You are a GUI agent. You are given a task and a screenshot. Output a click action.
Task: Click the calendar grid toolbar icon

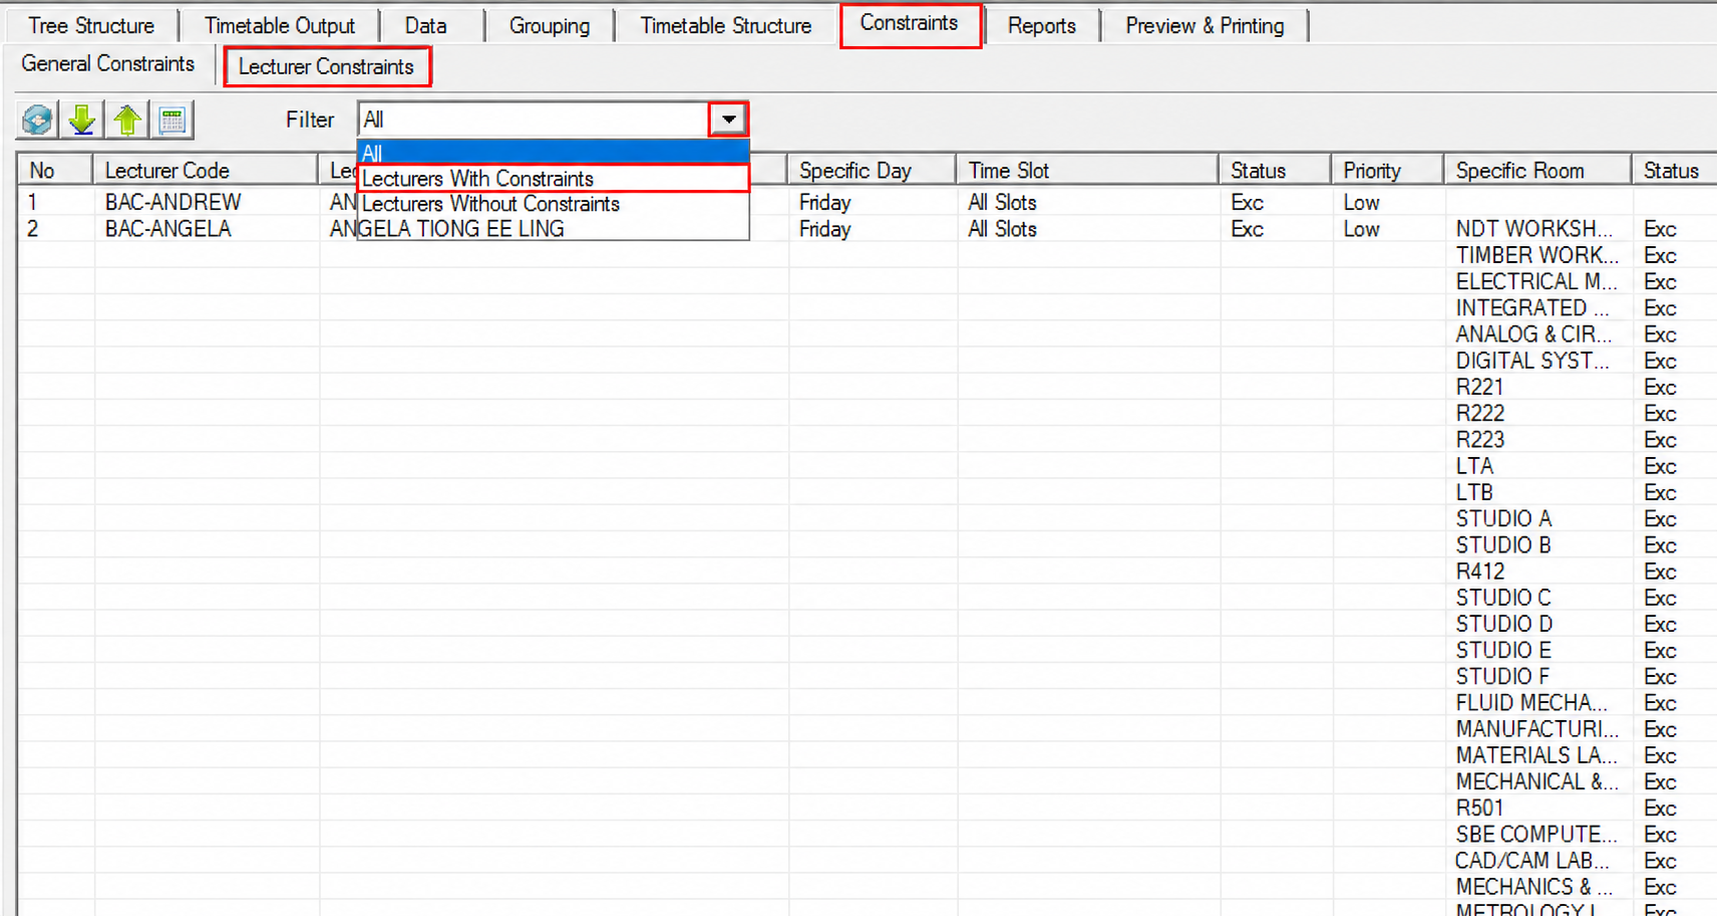pyautogui.click(x=173, y=120)
